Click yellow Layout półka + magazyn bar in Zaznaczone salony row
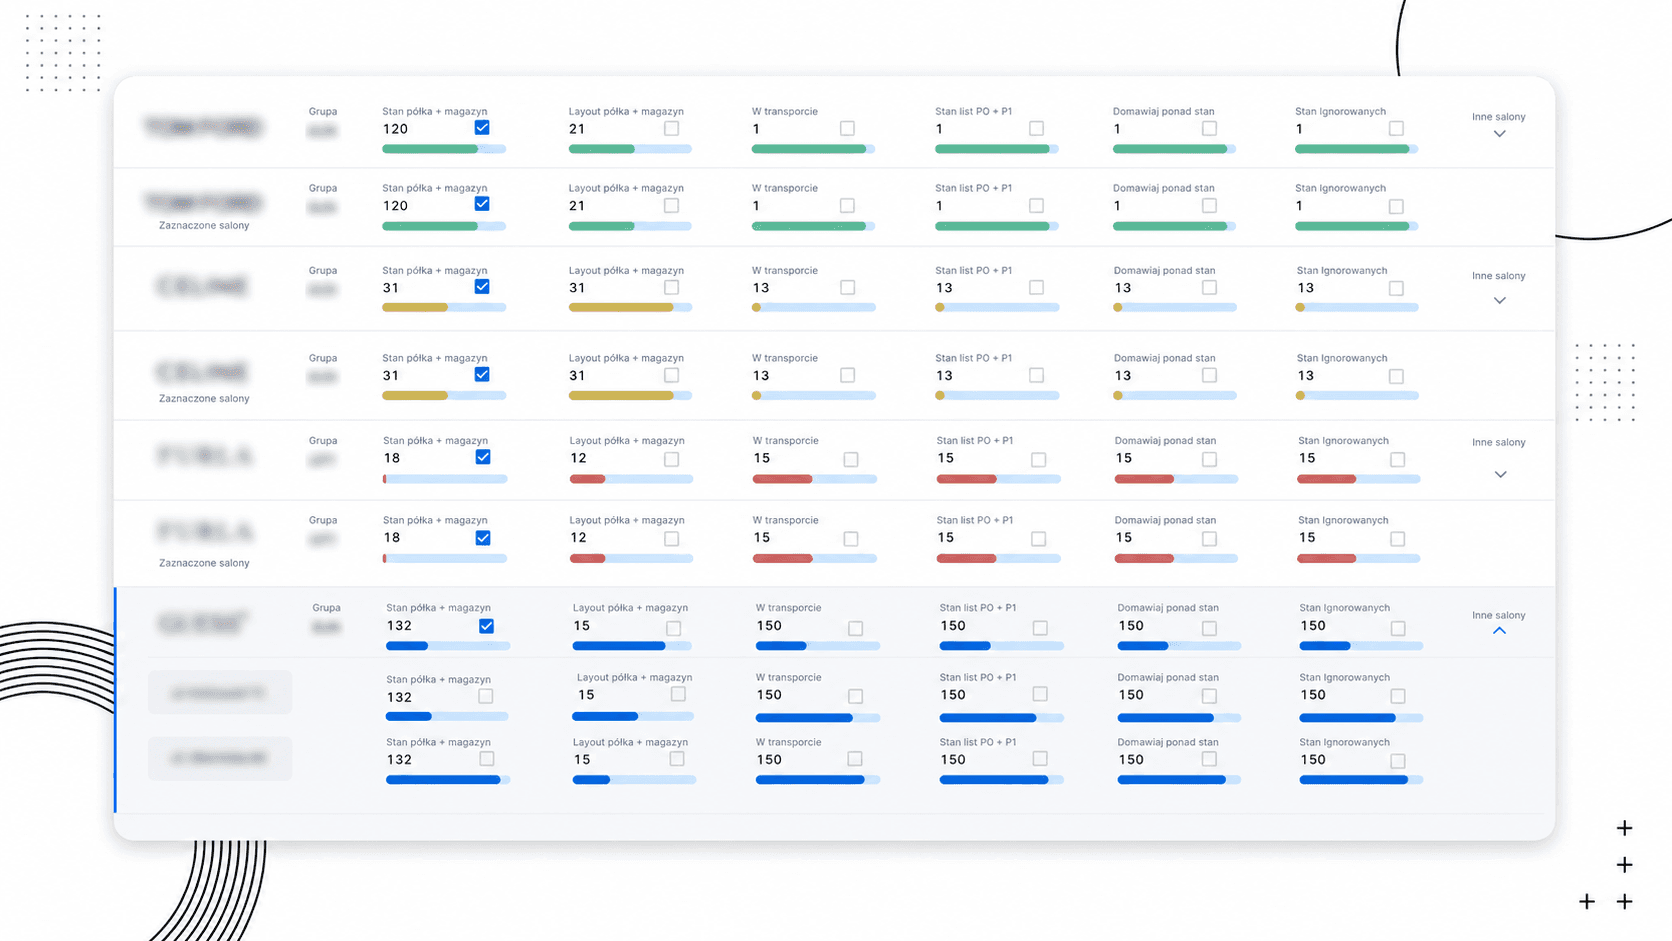1672x941 pixels. (630, 395)
